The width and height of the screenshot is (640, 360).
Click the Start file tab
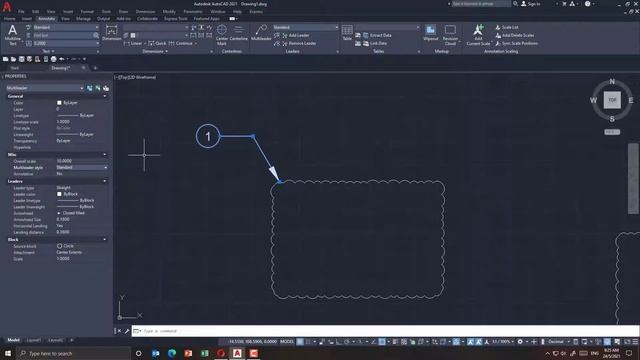click(15, 68)
